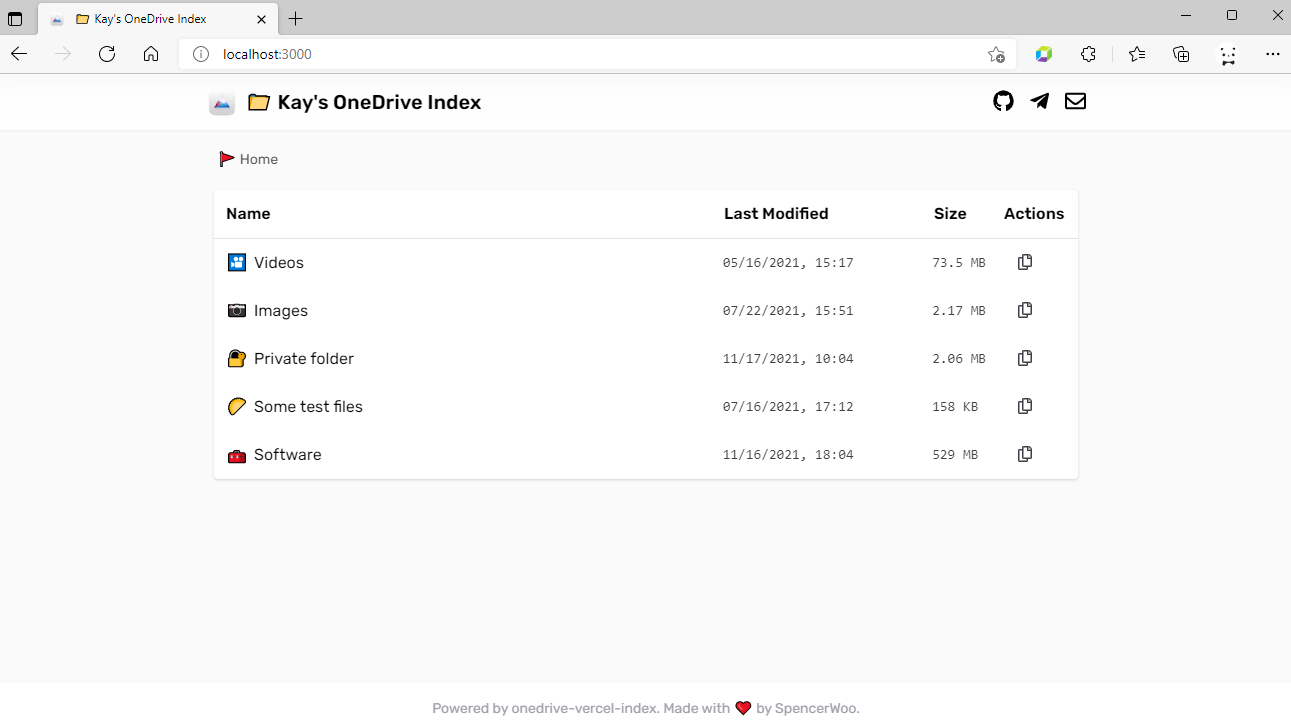Click the padlock icon on Private folder
This screenshot has height=727, width=1291.
pyautogui.click(x=236, y=357)
